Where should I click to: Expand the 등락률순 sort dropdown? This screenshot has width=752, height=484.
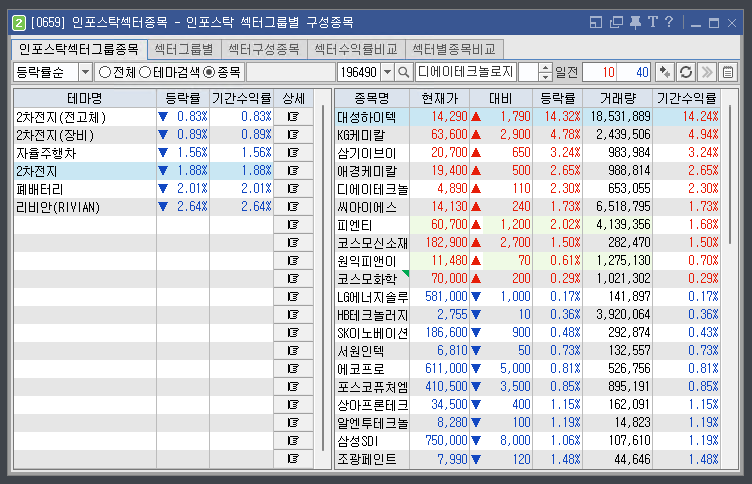85,72
